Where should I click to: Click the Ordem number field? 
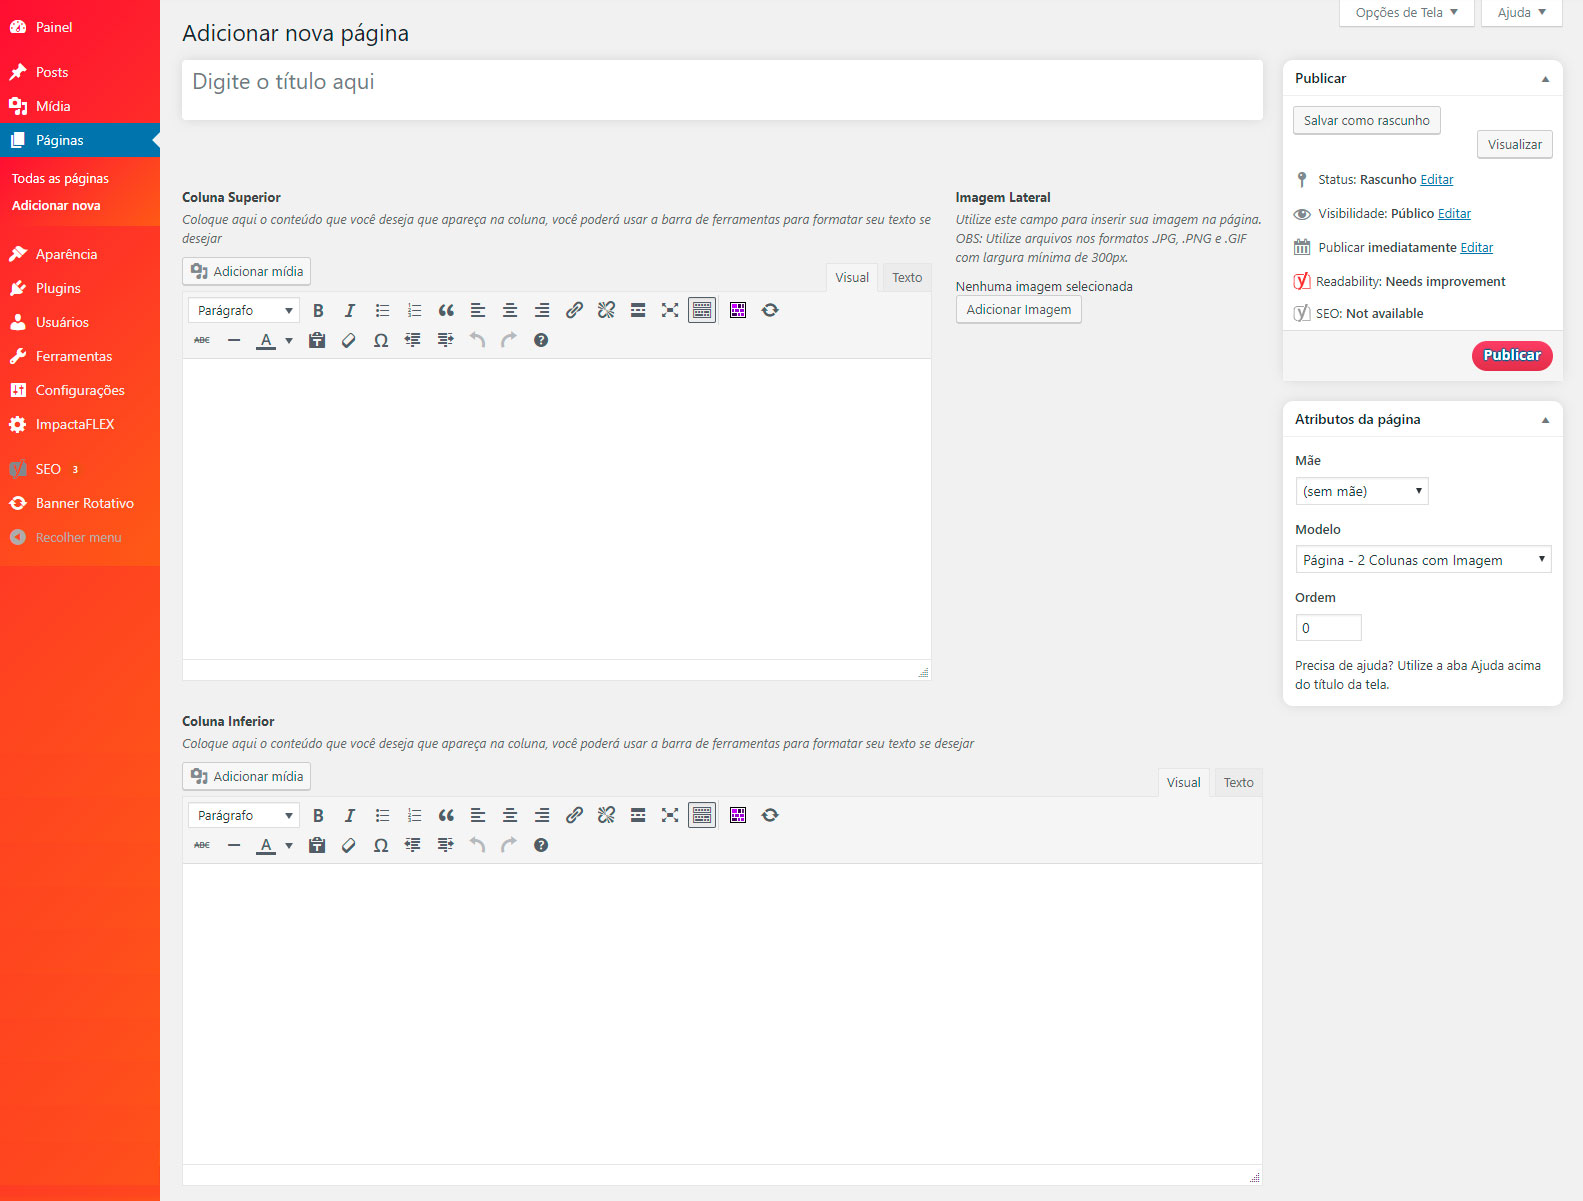click(x=1328, y=628)
